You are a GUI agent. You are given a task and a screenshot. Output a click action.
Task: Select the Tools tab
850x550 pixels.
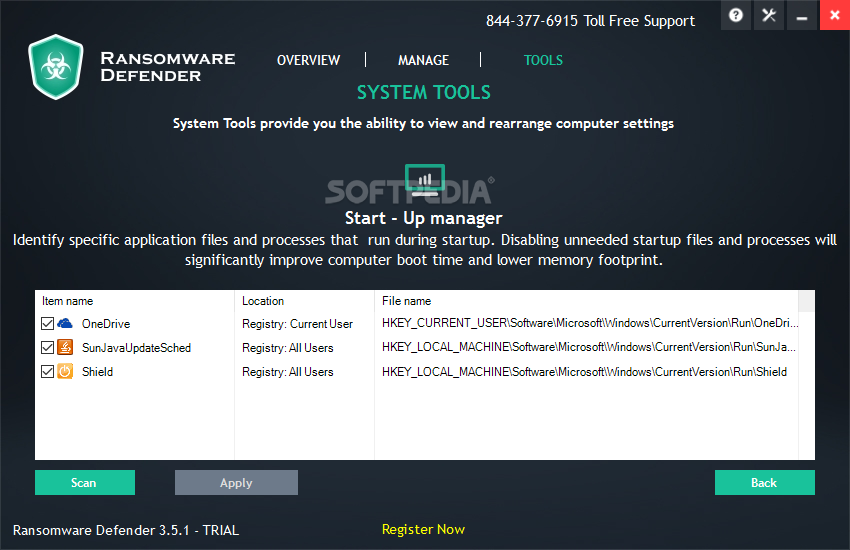543,60
